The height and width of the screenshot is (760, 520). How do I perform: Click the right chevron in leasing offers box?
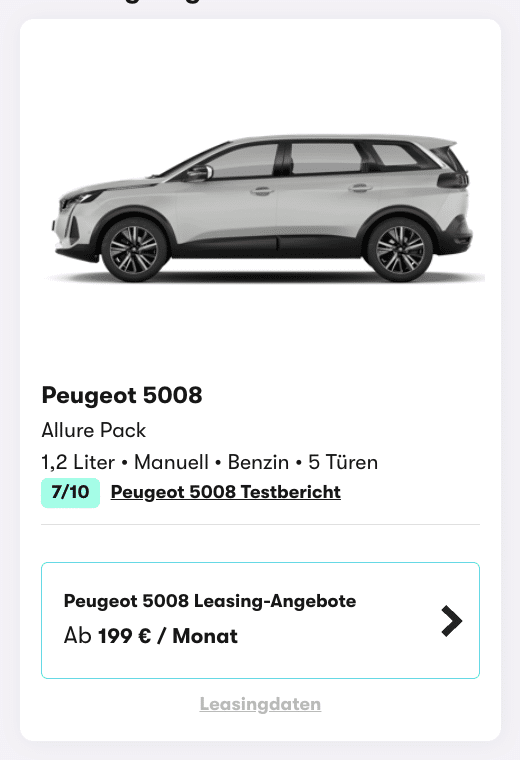pos(452,621)
